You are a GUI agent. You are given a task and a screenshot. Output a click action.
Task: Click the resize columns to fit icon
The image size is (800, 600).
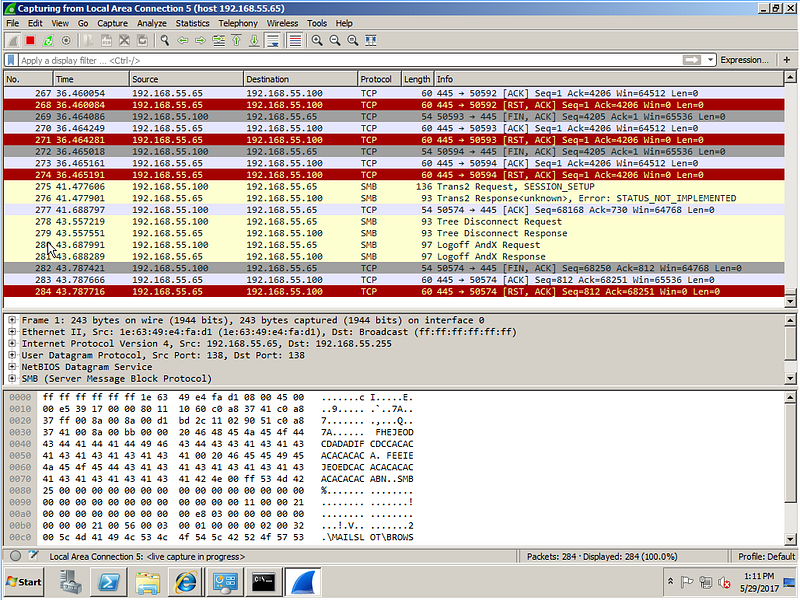pyautogui.click(x=371, y=41)
